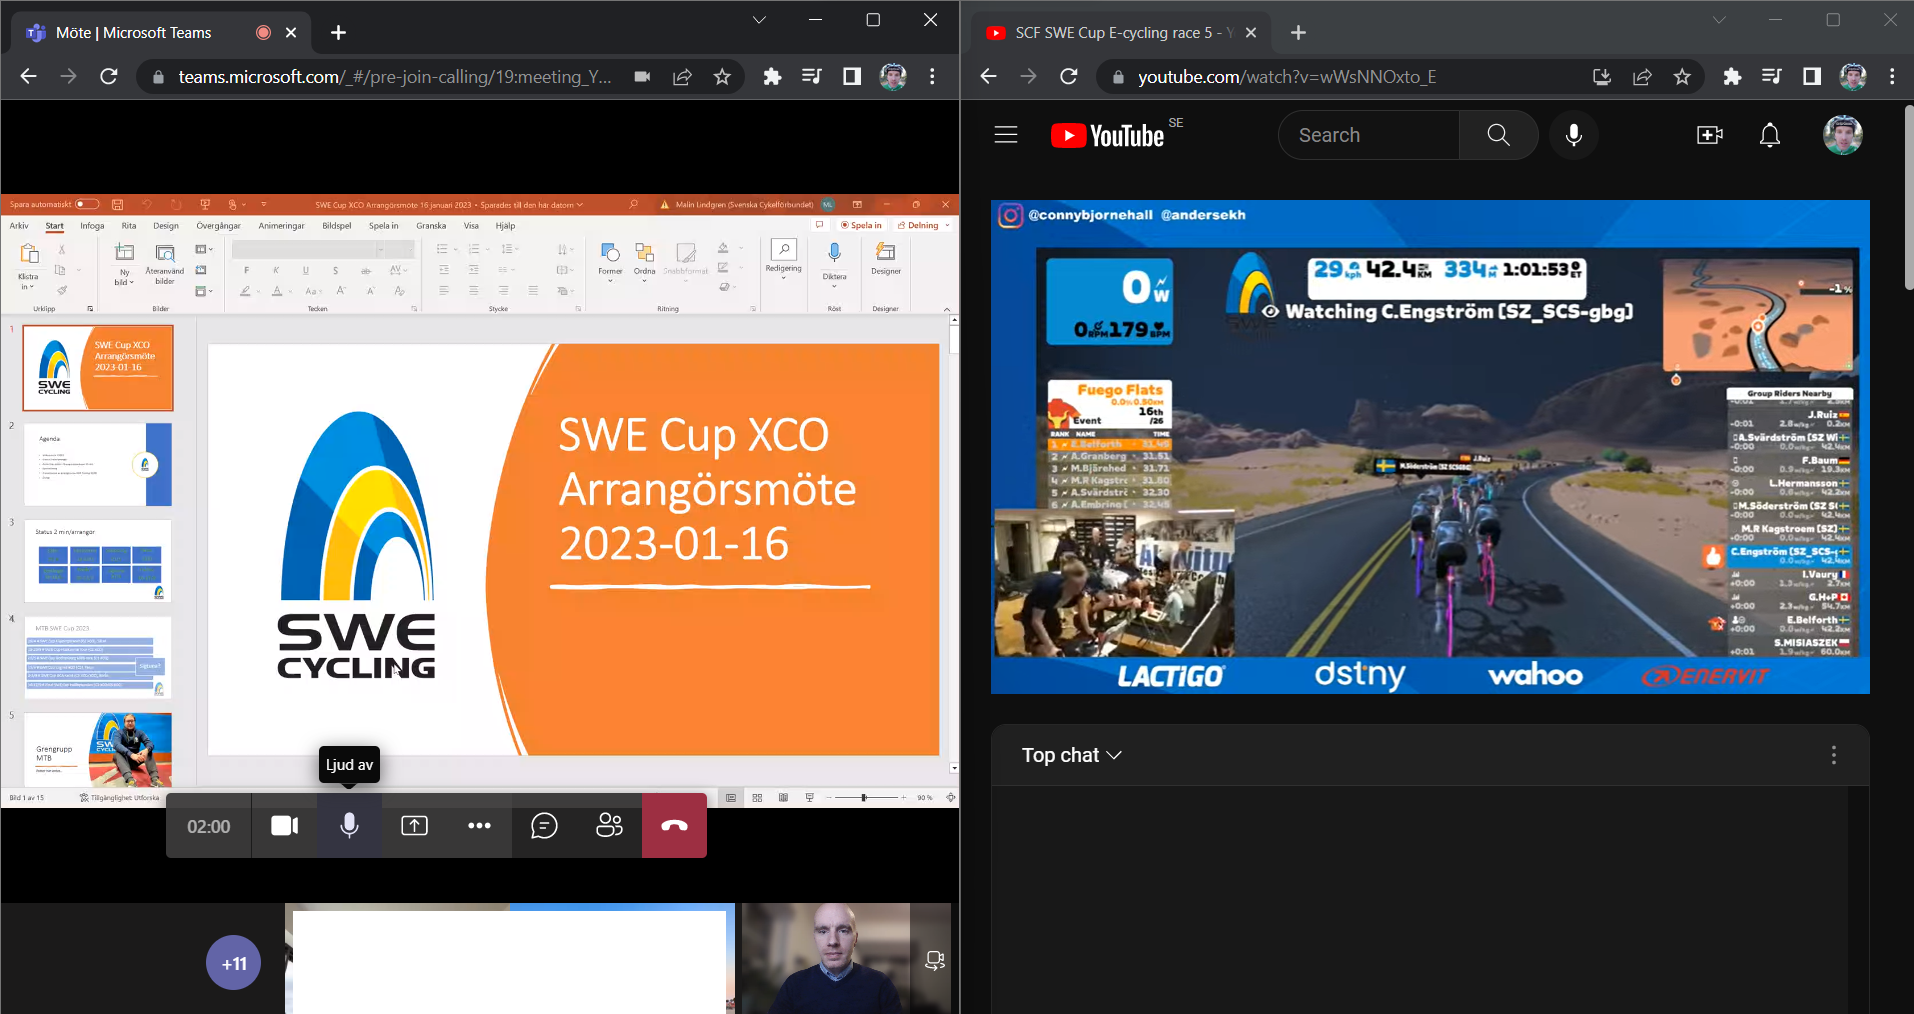The image size is (1914, 1014).
Task: Switch to the Infoga ribbon tab
Action: pos(92,226)
